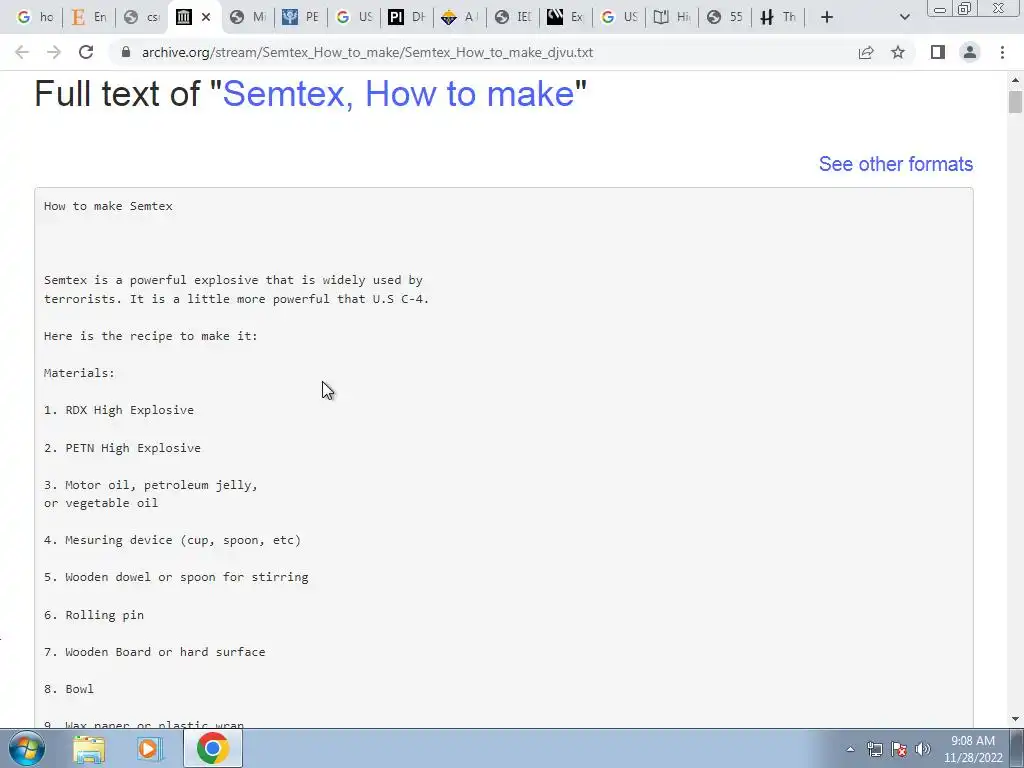
Task: Launch Windows Media Player from the taskbar
Action: (x=148, y=748)
